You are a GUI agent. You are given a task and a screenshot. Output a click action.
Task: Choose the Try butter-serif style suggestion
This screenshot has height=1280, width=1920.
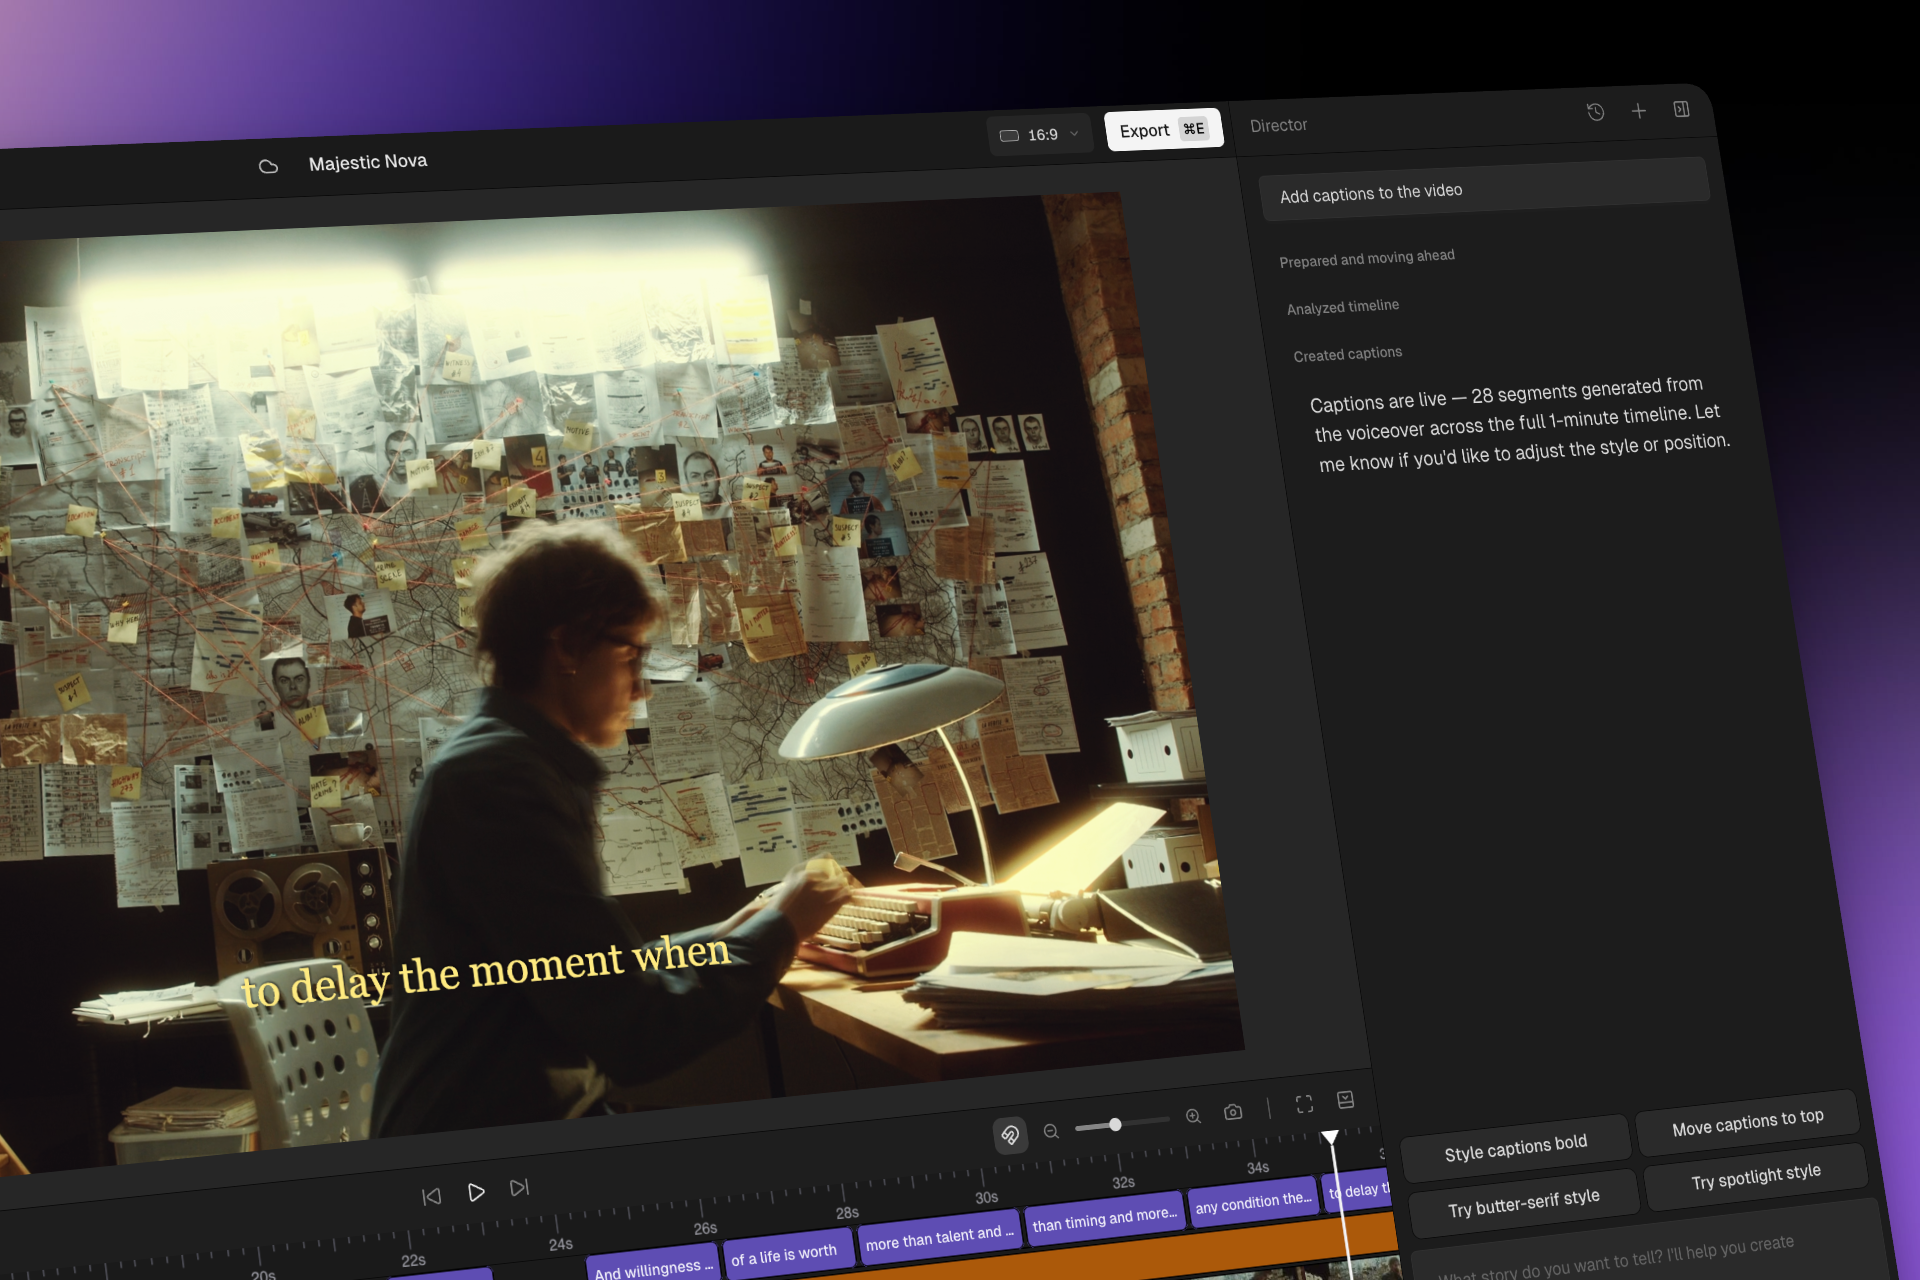pyautogui.click(x=1523, y=1203)
